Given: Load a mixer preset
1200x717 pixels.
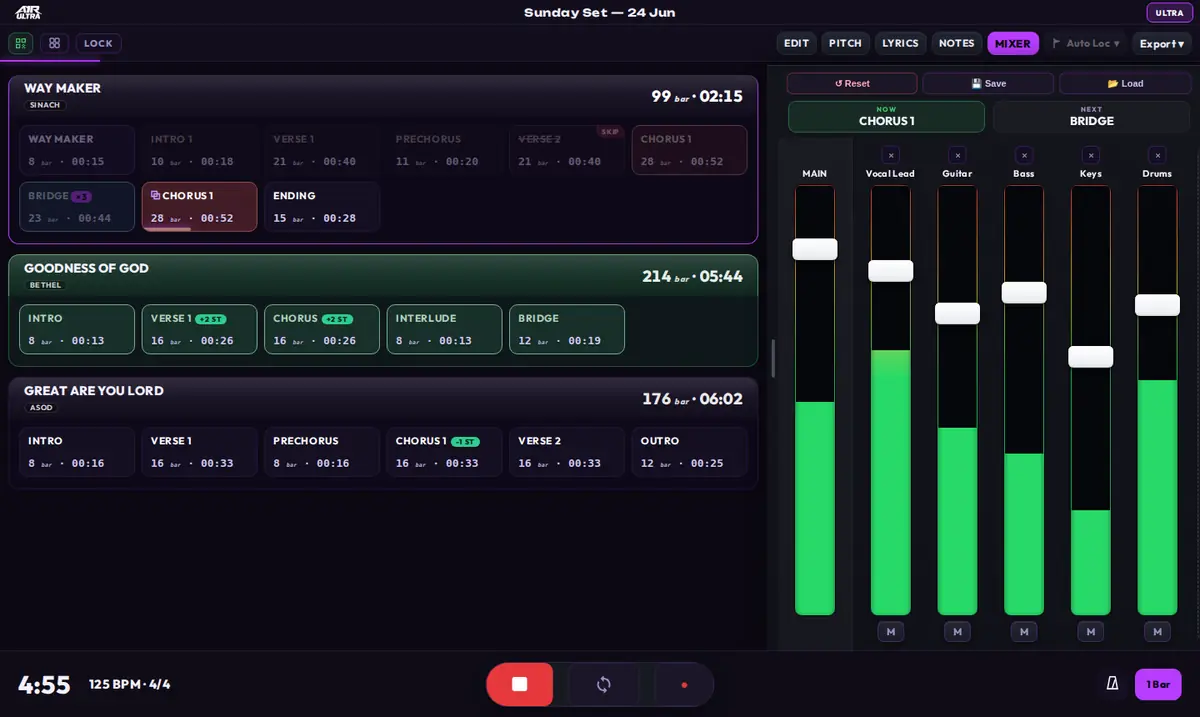Looking at the screenshot, I should [x=1125, y=83].
